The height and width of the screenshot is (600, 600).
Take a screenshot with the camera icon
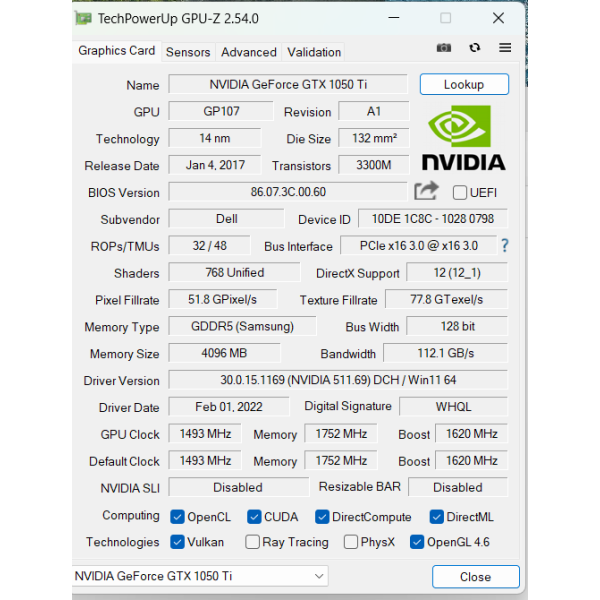[x=443, y=48]
